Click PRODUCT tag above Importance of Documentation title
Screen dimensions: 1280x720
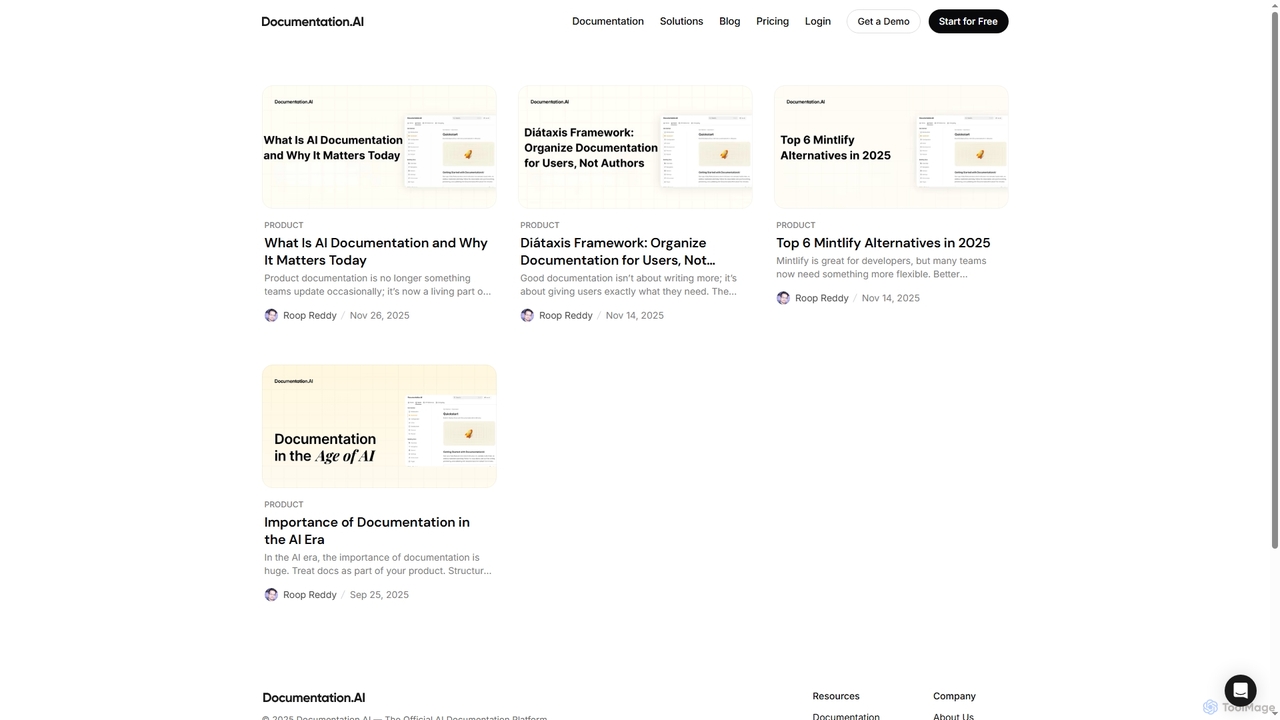(x=283, y=504)
